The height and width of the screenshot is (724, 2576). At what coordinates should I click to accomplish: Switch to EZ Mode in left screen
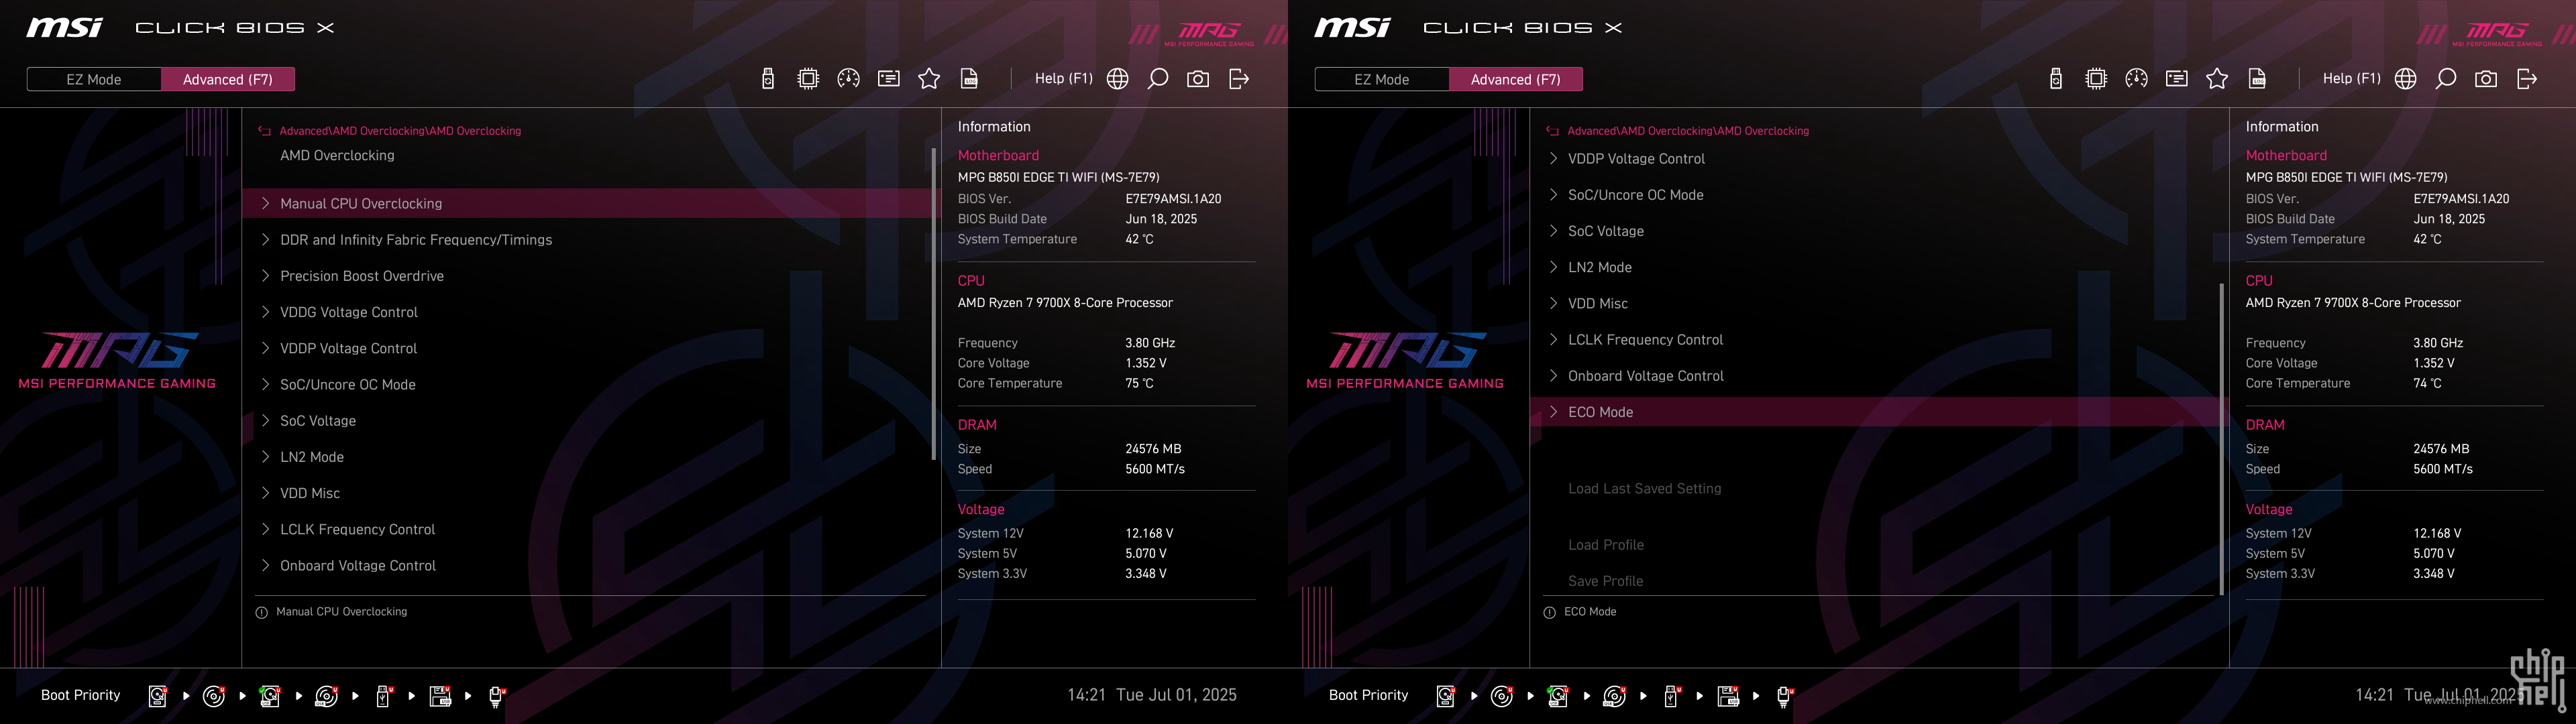point(94,79)
